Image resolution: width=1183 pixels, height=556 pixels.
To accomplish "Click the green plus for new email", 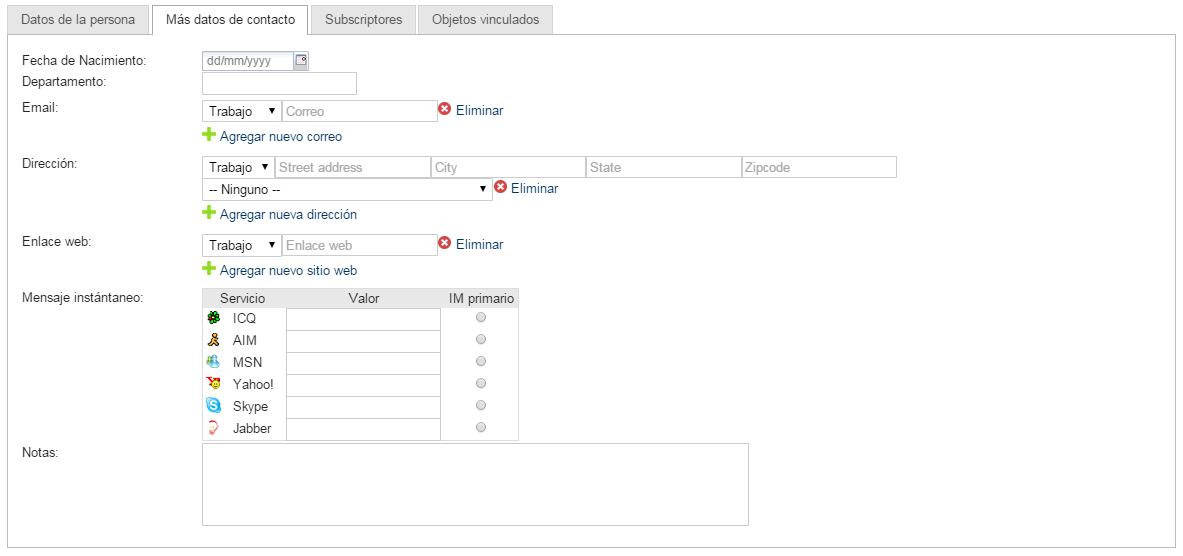I will pyautogui.click(x=209, y=135).
